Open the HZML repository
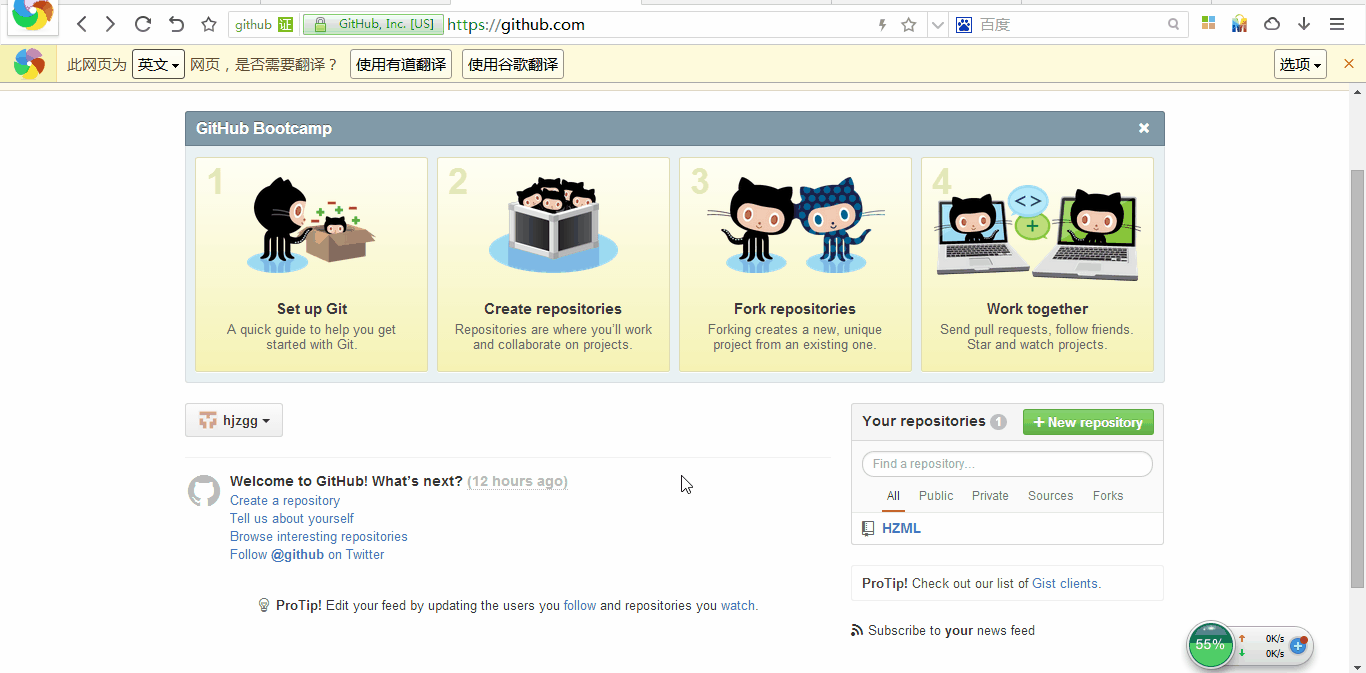 (x=901, y=528)
